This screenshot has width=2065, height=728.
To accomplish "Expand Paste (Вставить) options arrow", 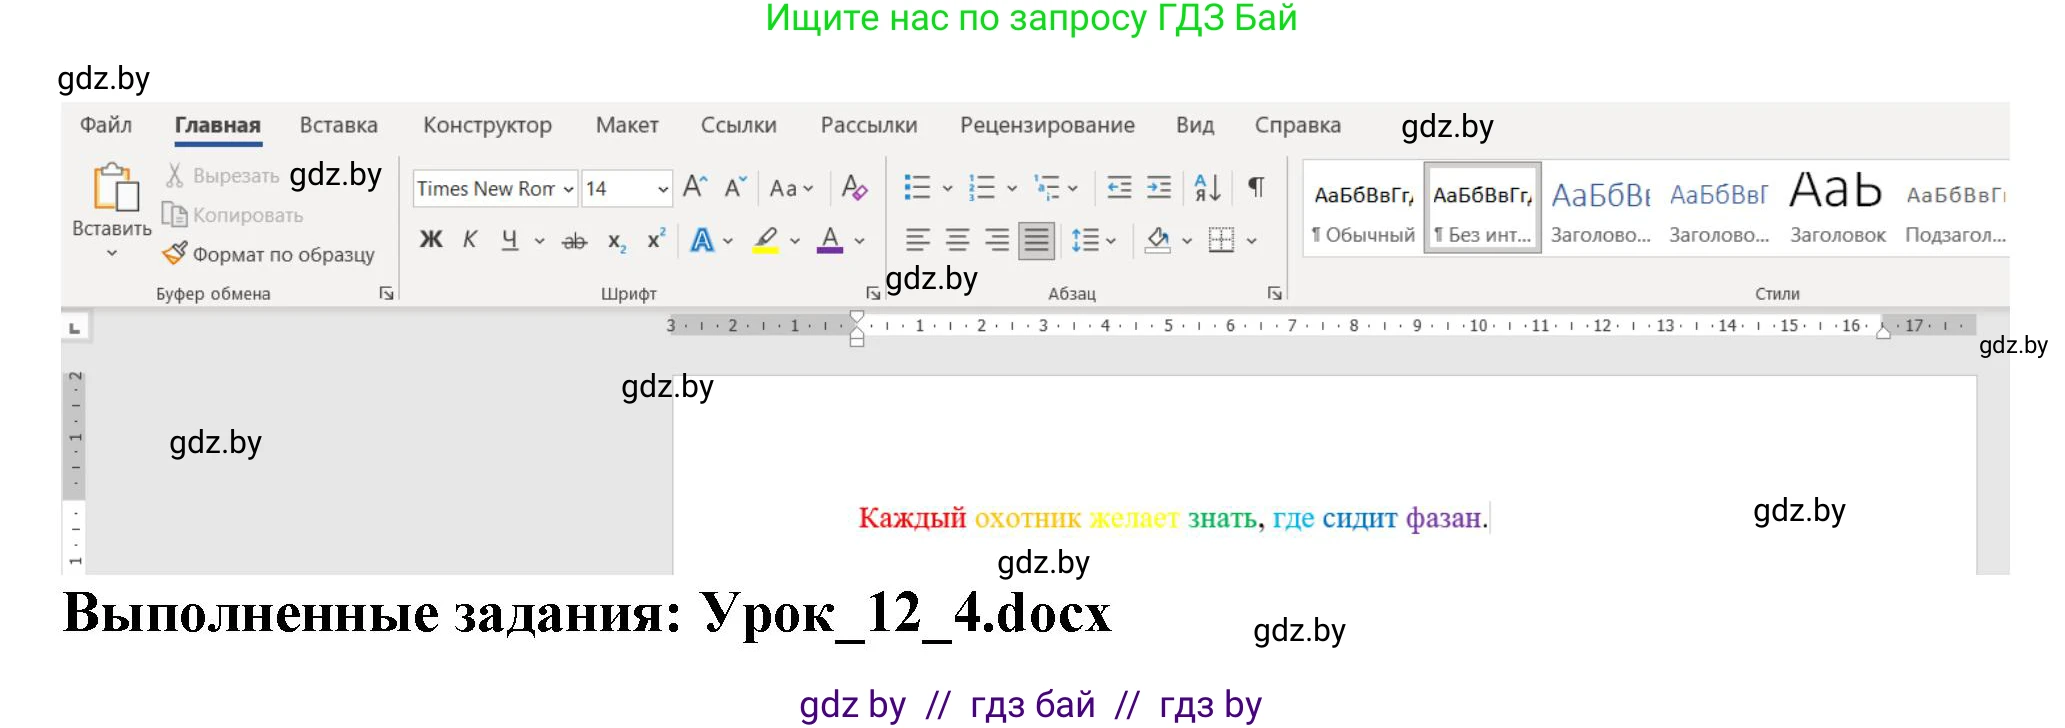I will coord(112,254).
